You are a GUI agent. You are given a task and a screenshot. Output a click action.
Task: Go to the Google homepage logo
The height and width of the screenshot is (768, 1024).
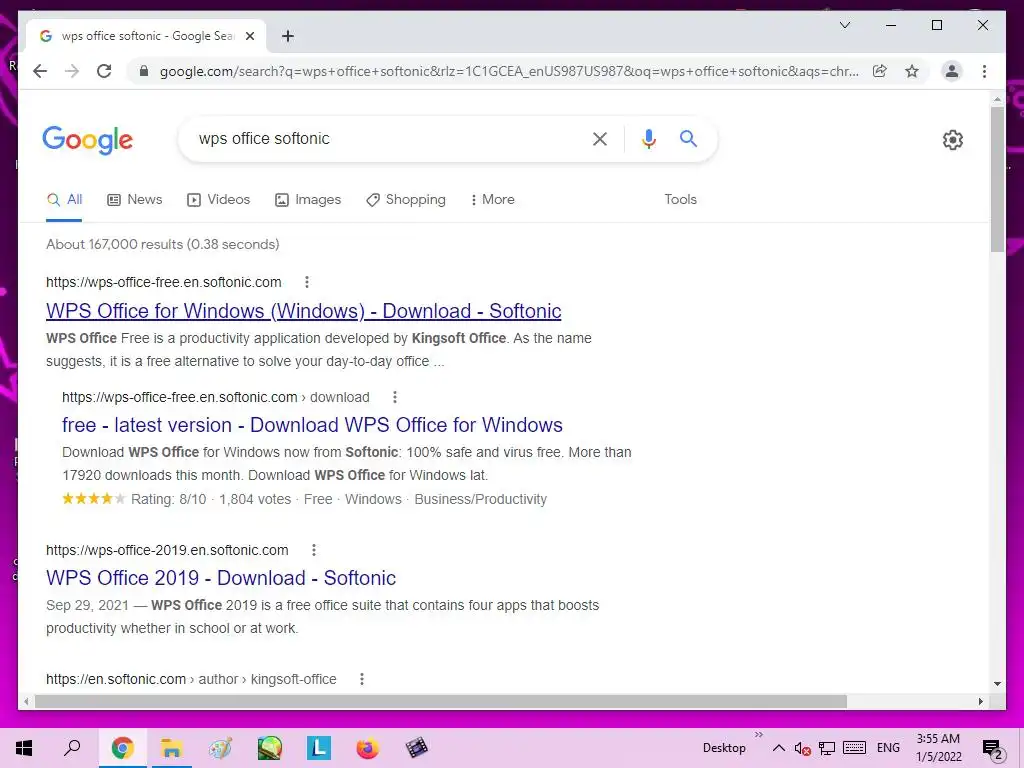click(x=88, y=140)
